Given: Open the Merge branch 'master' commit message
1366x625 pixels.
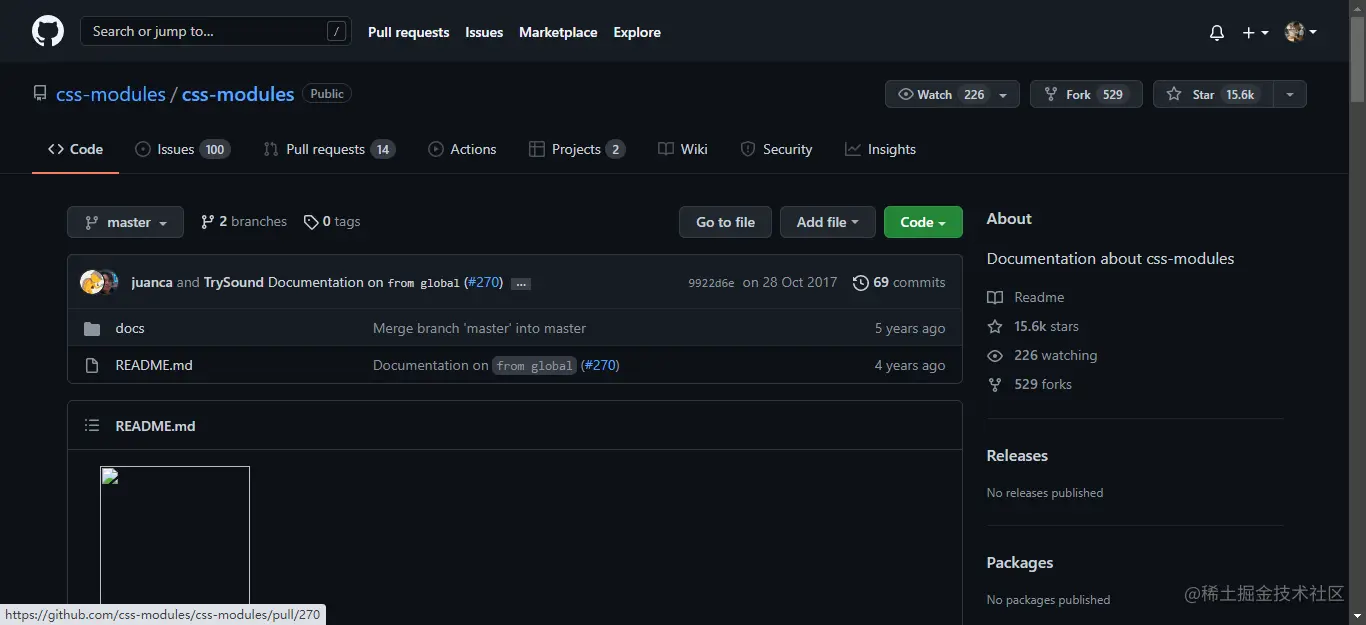Looking at the screenshot, I should (x=480, y=328).
